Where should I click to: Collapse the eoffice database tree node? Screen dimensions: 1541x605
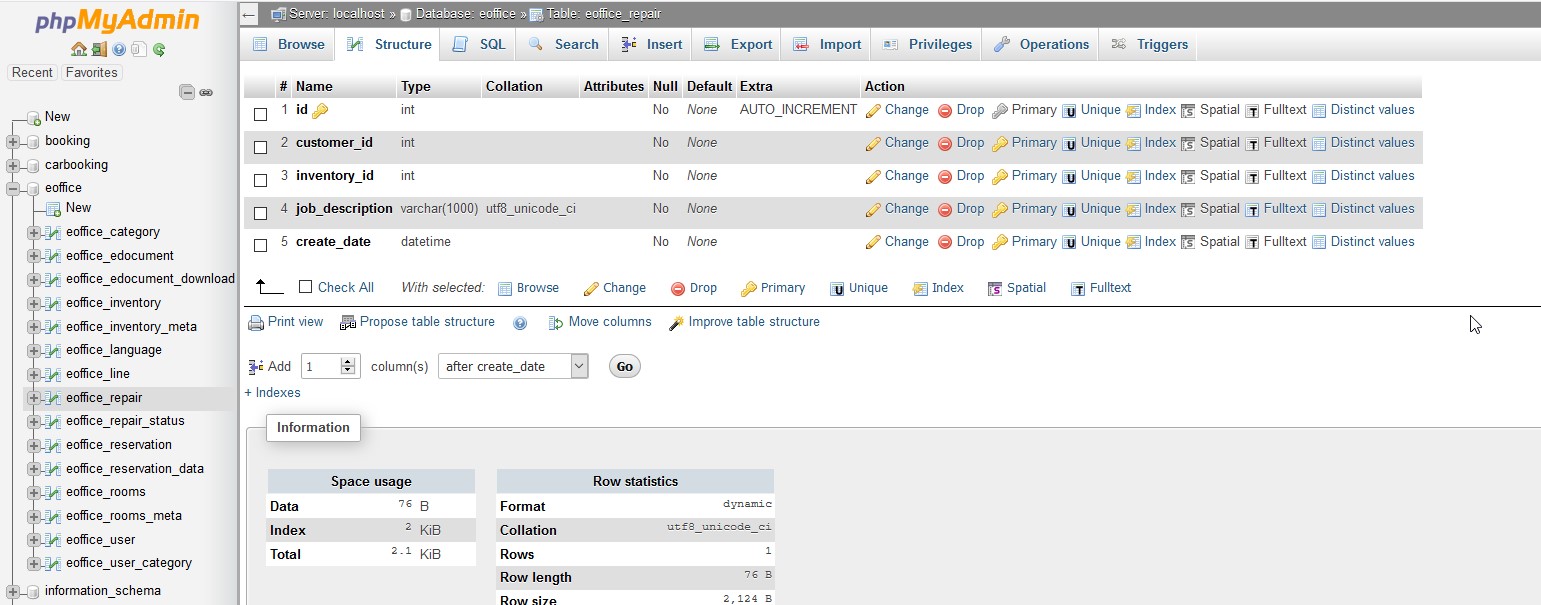[x=13, y=188]
